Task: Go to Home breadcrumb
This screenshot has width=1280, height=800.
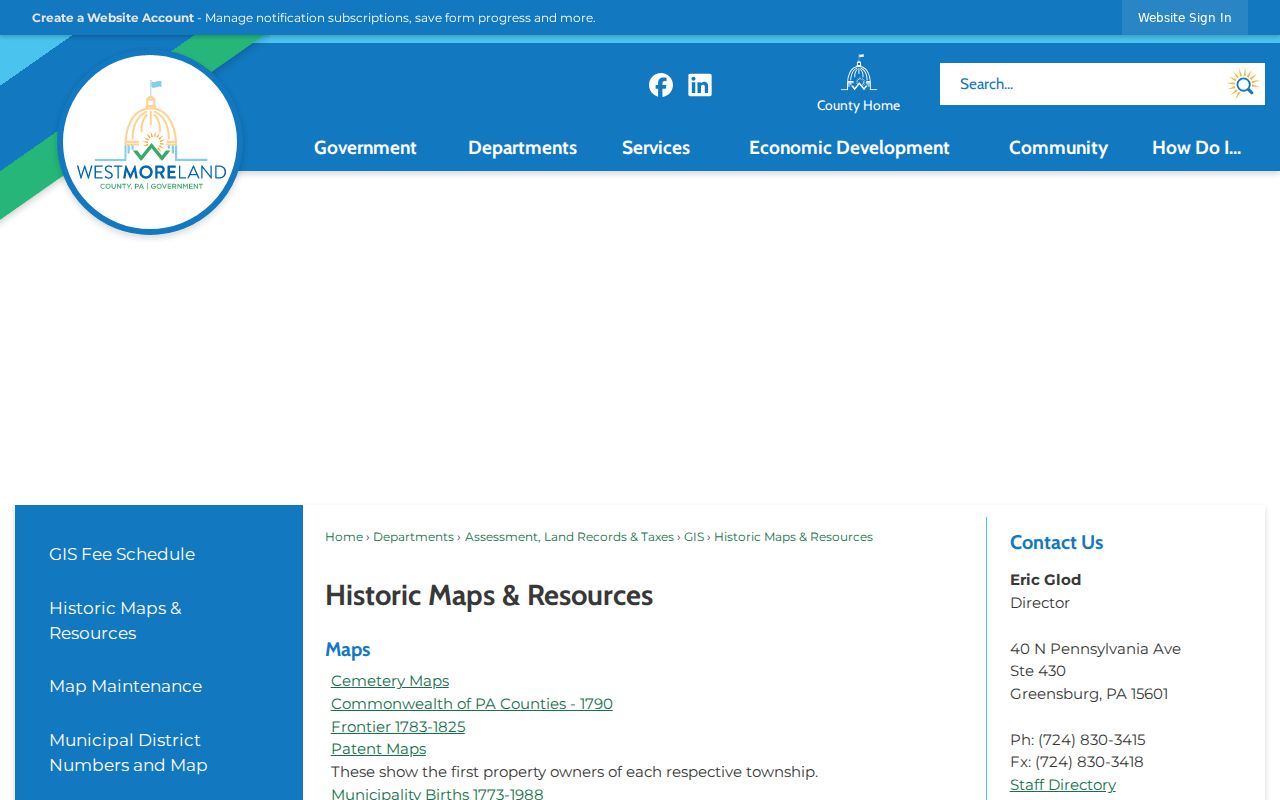Action: 344,537
